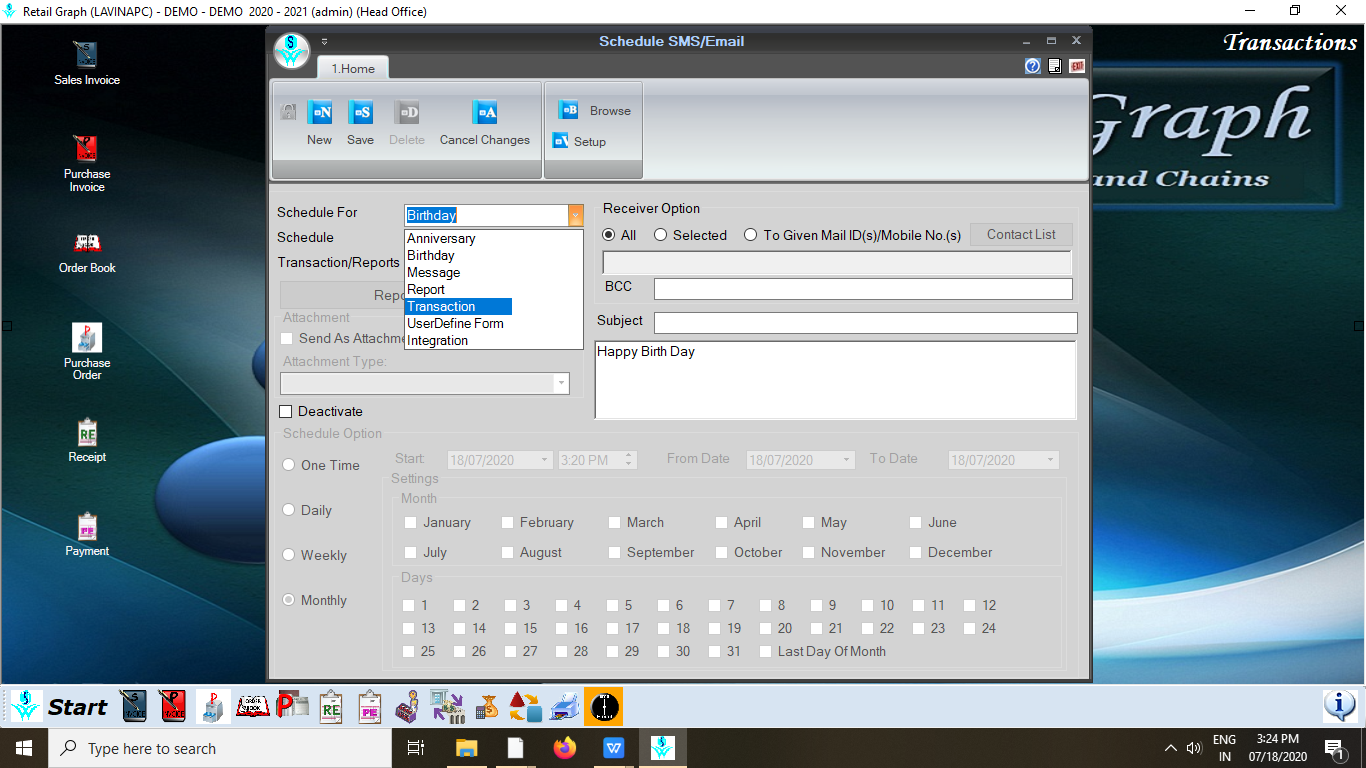
Task: Click the RE receipt clipboard icon in app bar
Action: tap(331, 706)
